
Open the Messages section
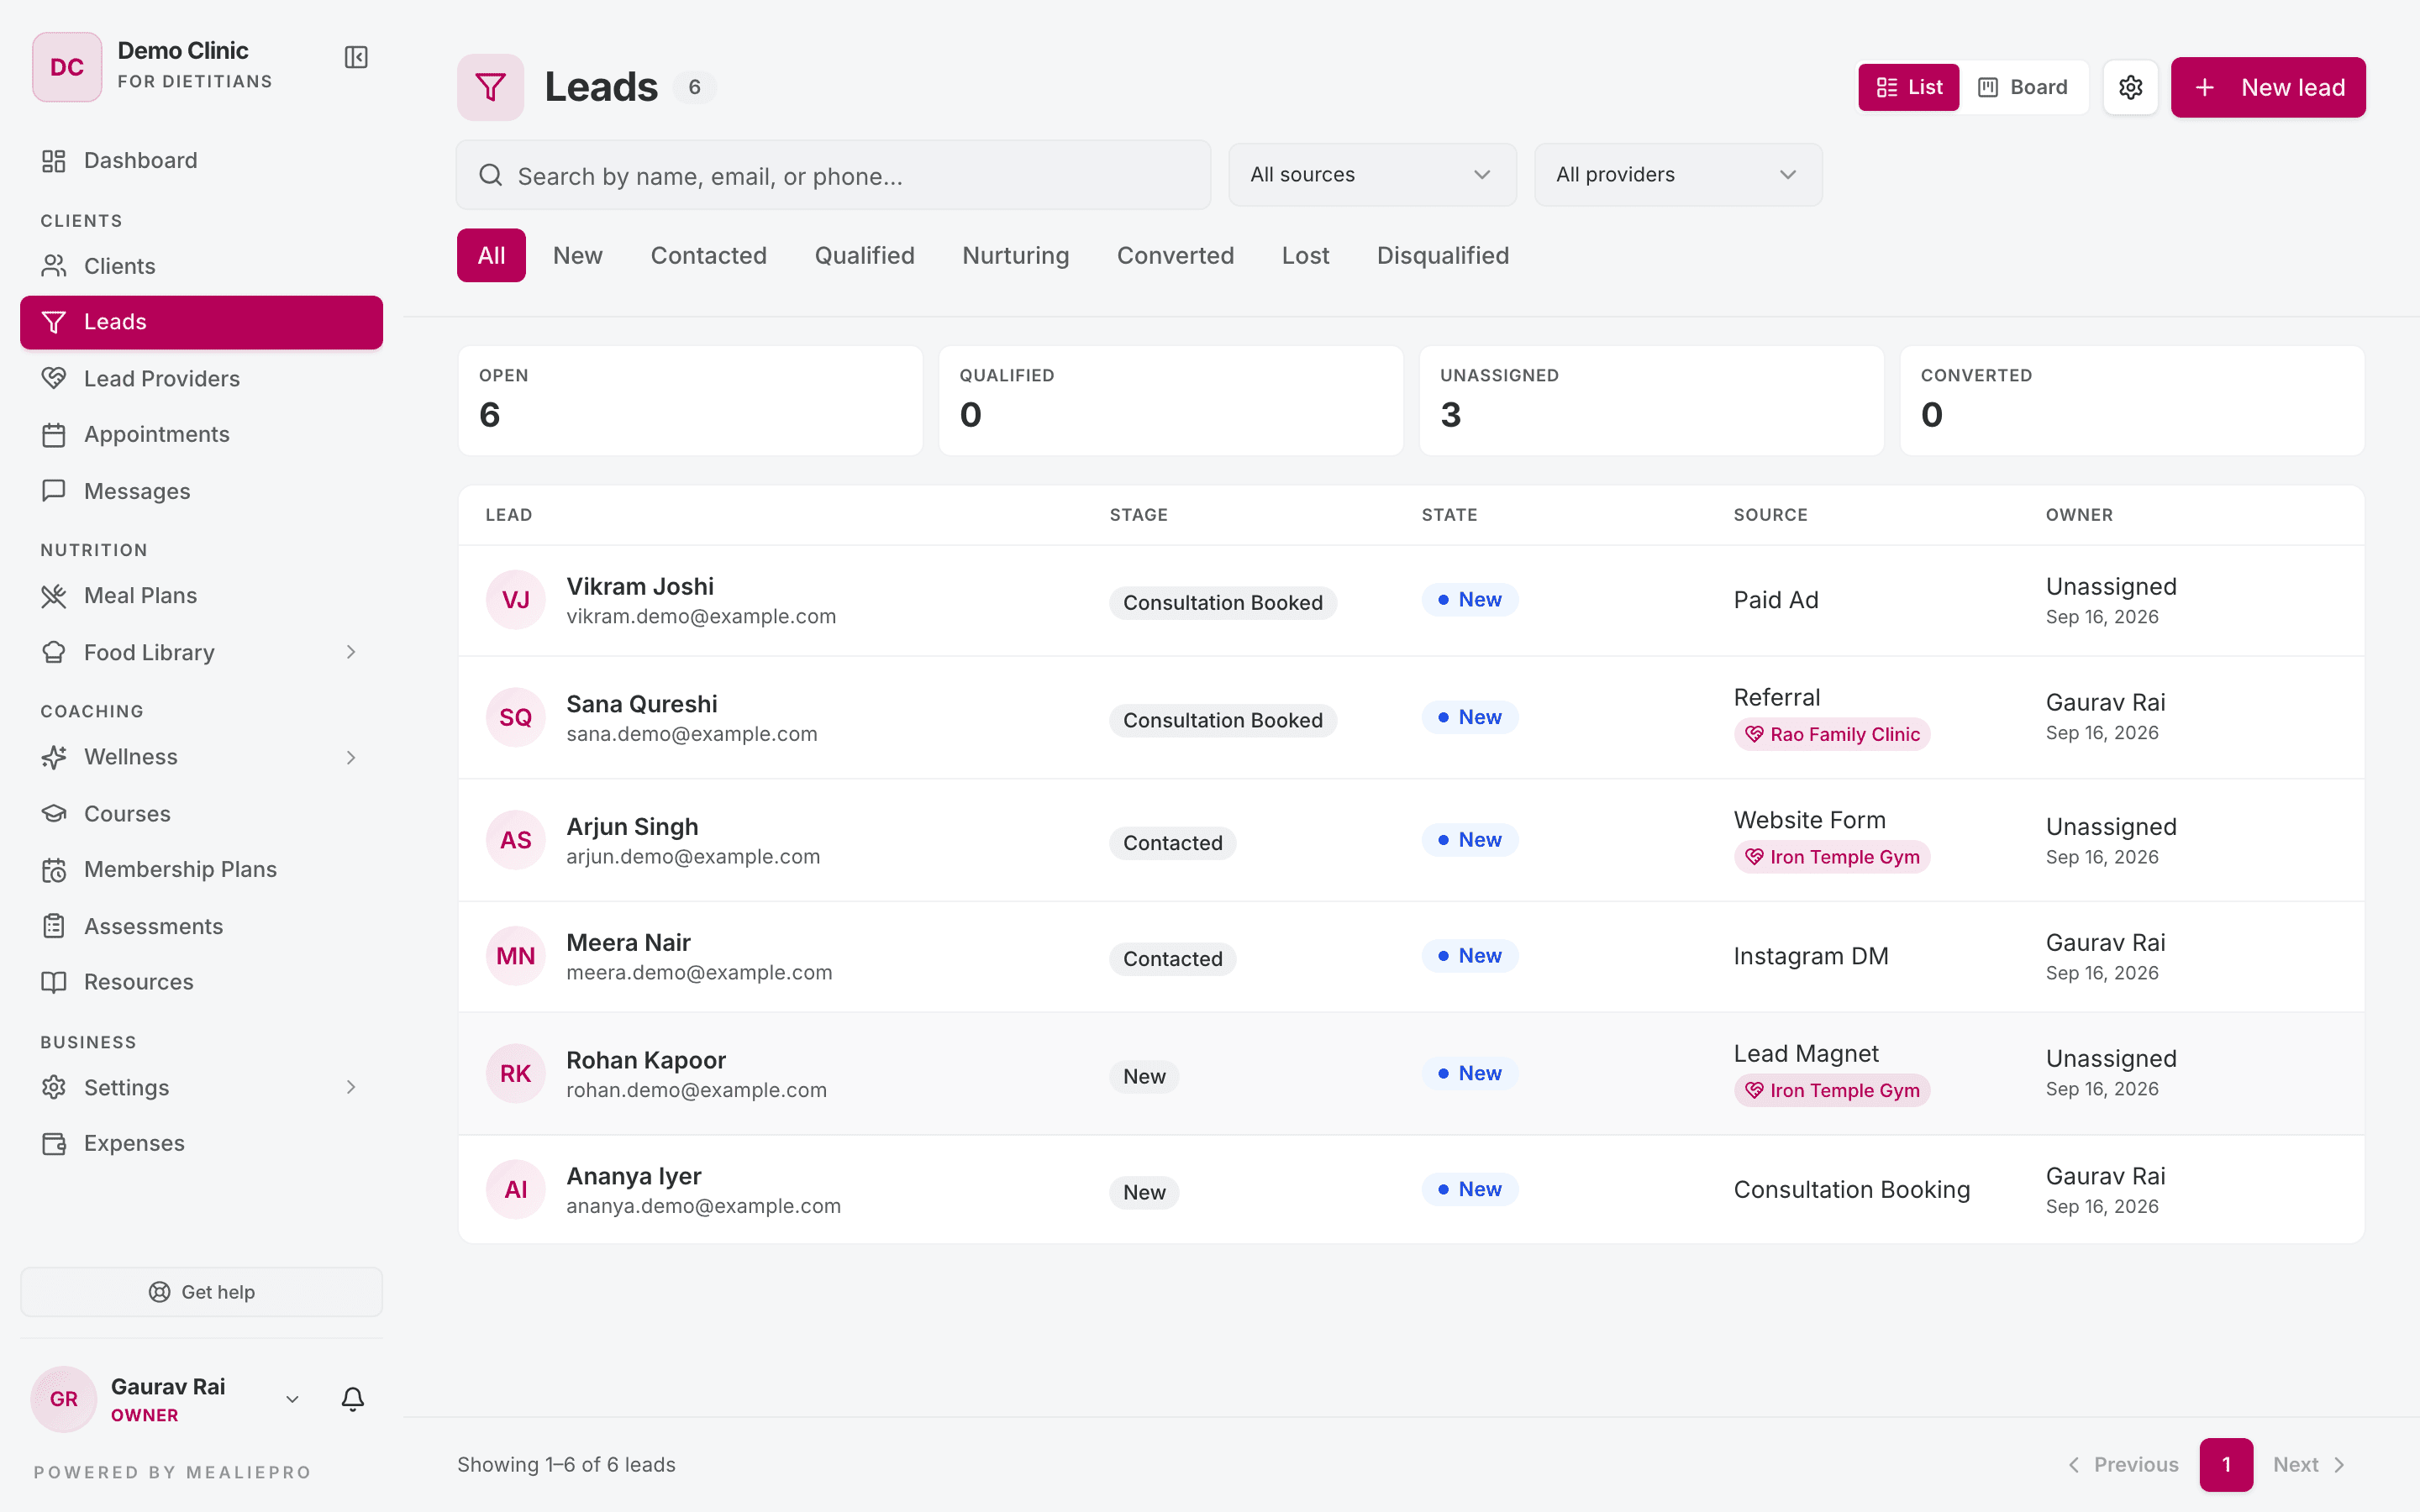pos(201,491)
